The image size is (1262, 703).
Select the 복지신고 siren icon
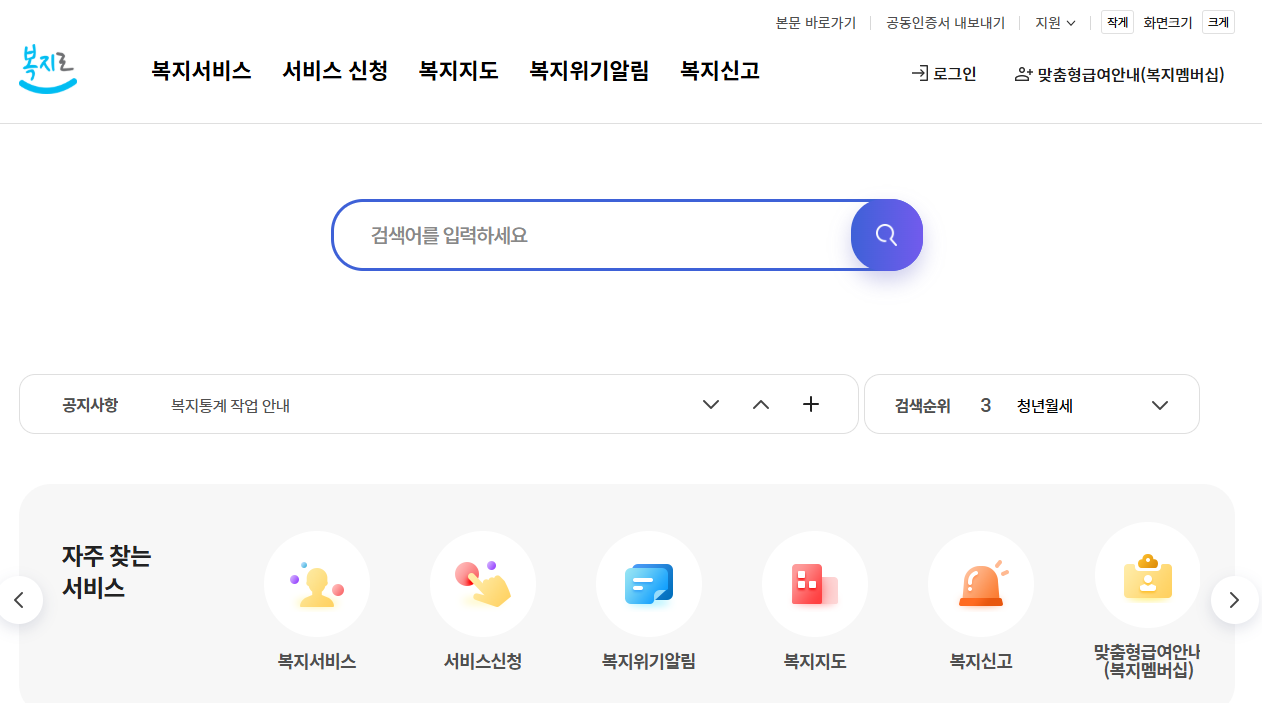[980, 583]
